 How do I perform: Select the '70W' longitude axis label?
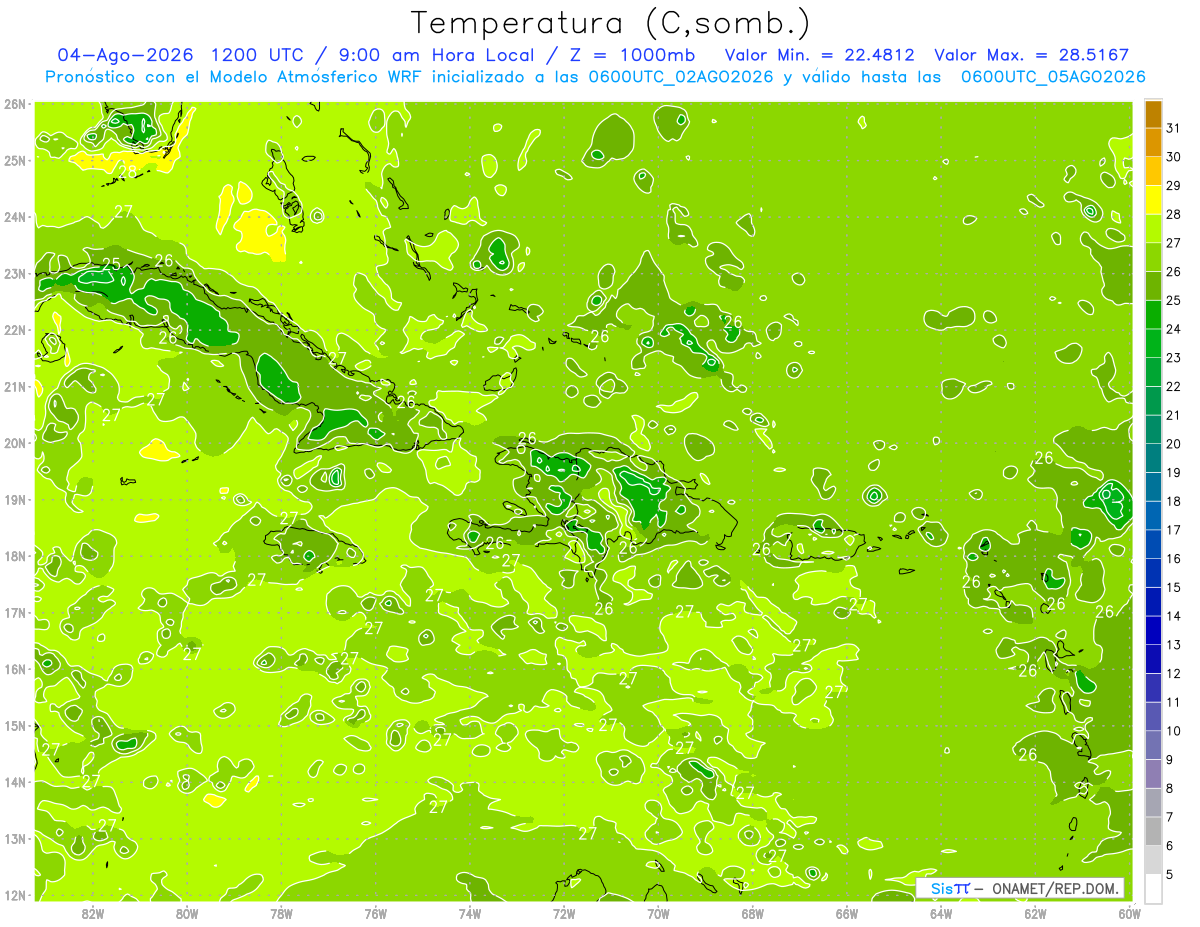[658, 912]
